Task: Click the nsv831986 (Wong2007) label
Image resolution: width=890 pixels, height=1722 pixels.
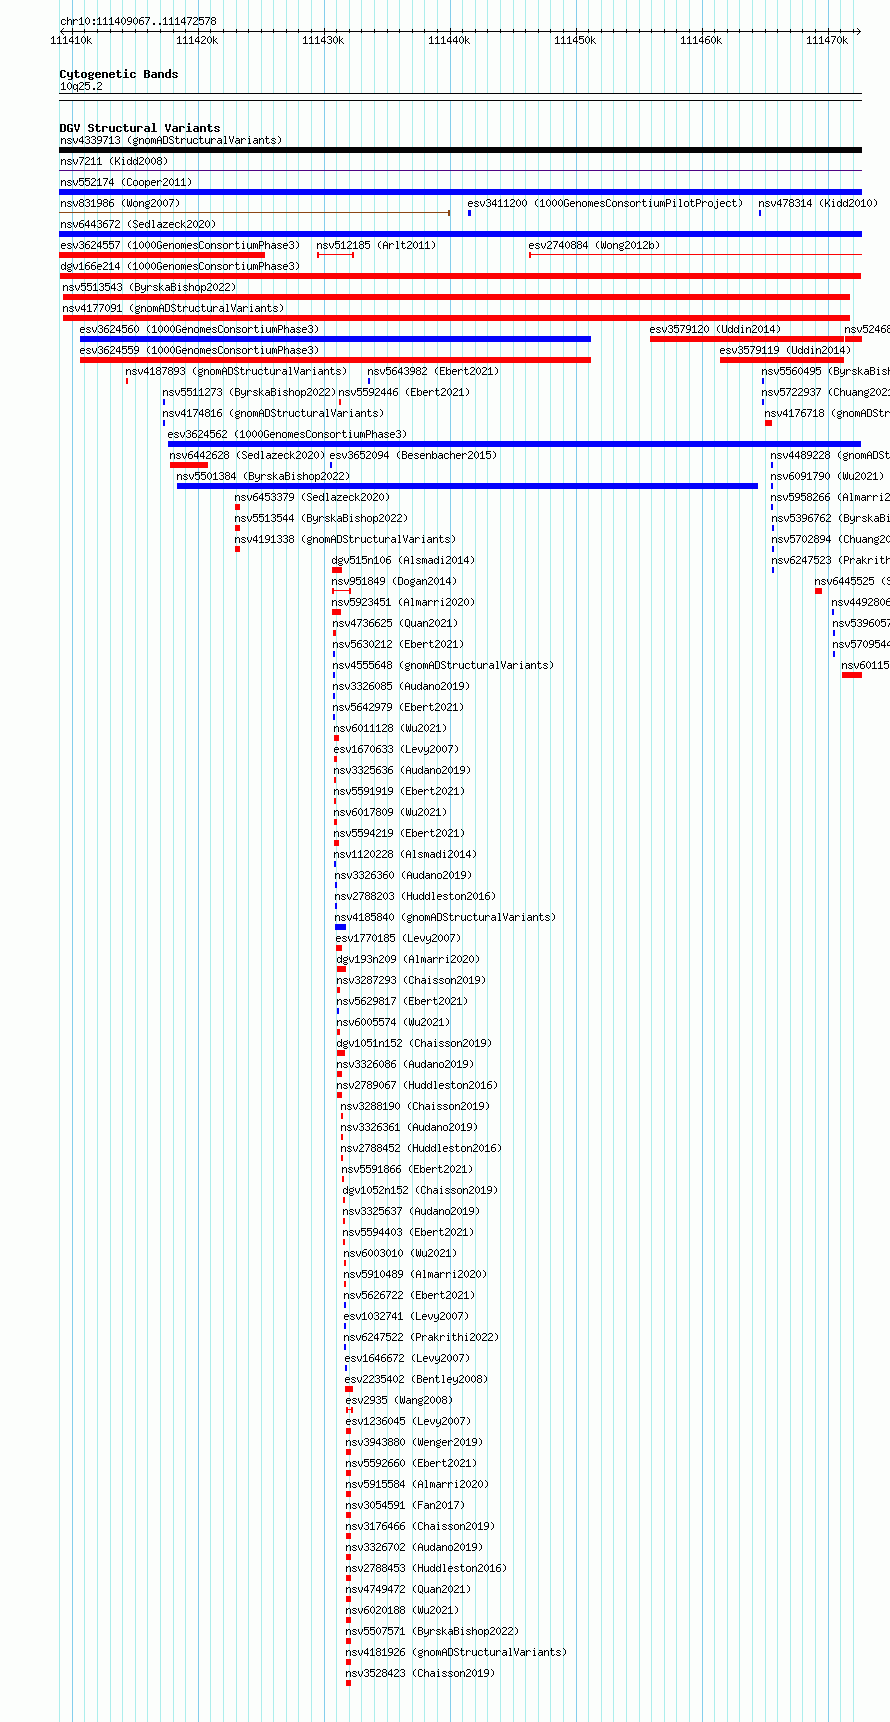Action: point(120,203)
